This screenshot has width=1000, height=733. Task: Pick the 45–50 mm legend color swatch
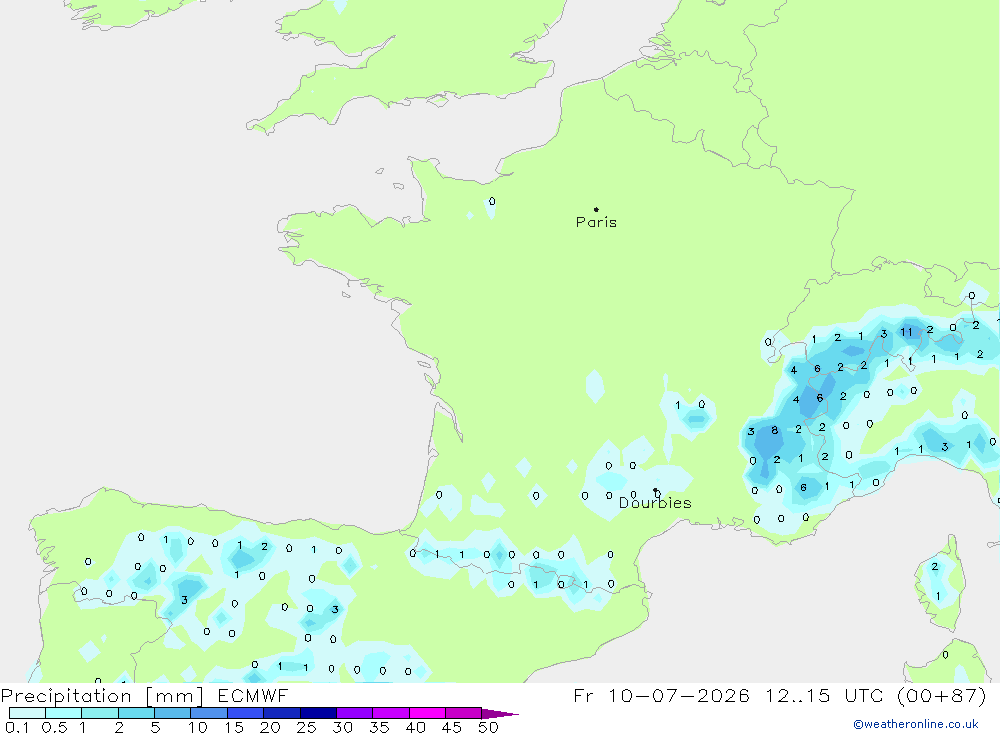click(464, 713)
